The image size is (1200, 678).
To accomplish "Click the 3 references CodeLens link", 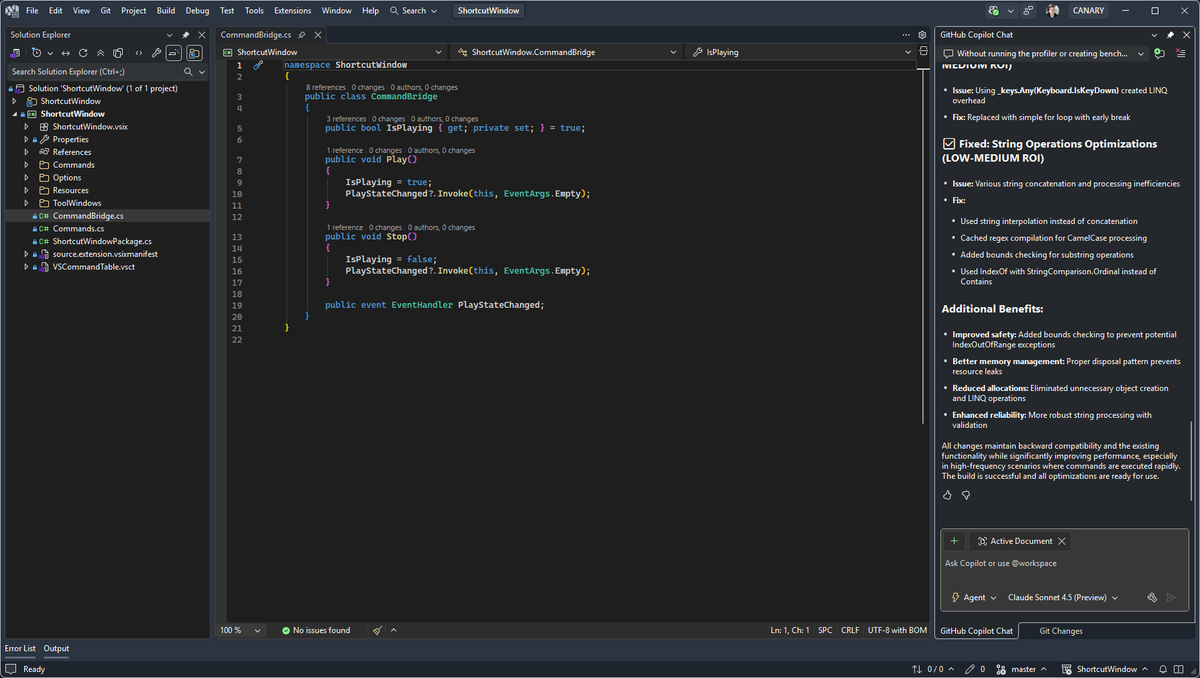I will (346, 119).
